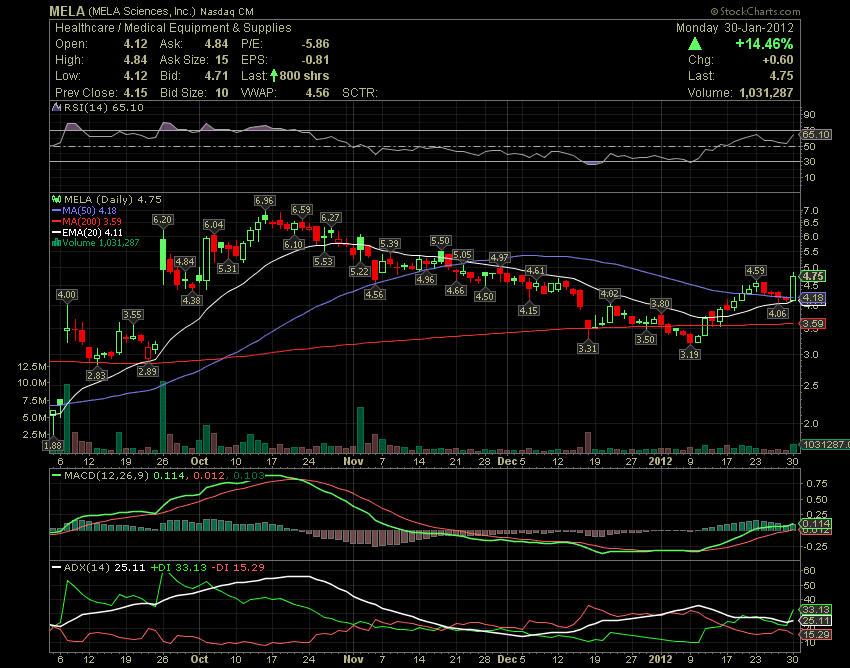Click the 4.96 price label

pyautogui.click(x=426, y=279)
